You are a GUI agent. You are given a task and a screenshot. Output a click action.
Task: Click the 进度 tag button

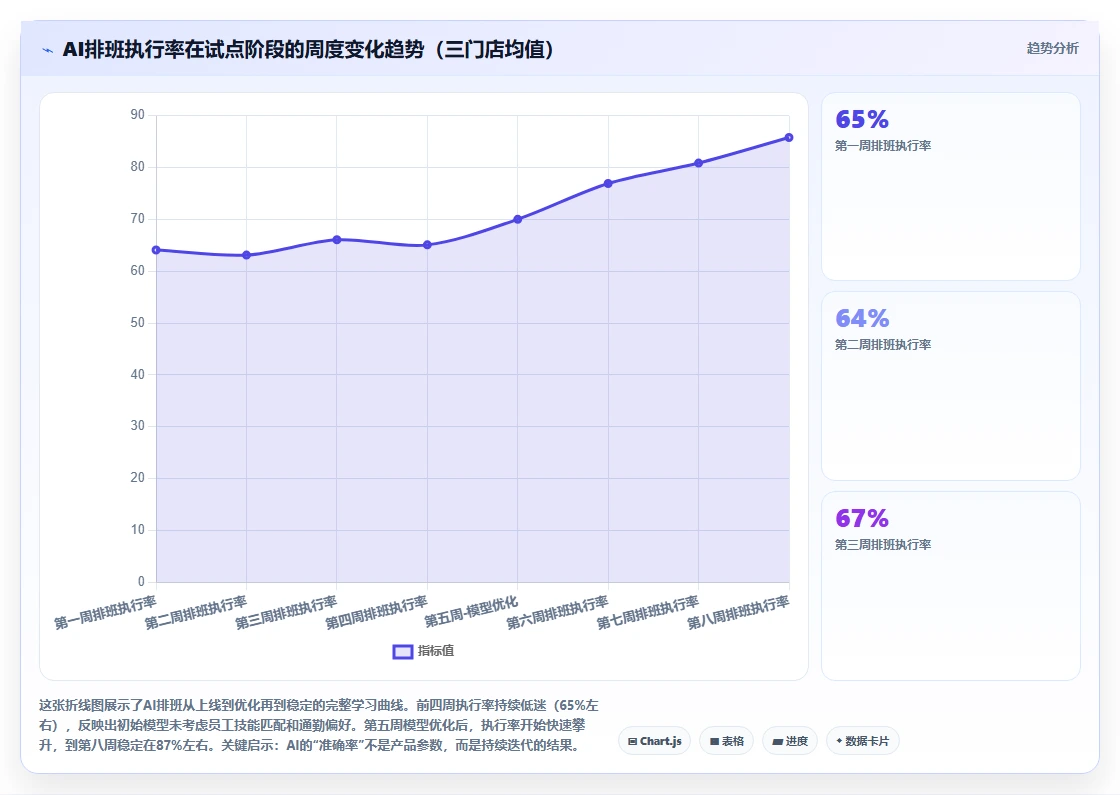[790, 741]
